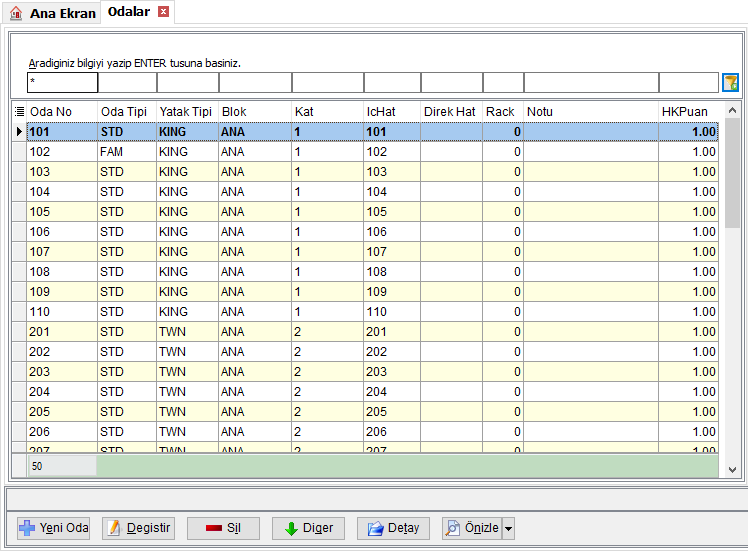Select room 202 Oda No cell
Image resolution: width=748 pixels, height=551 pixels.
point(62,352)
